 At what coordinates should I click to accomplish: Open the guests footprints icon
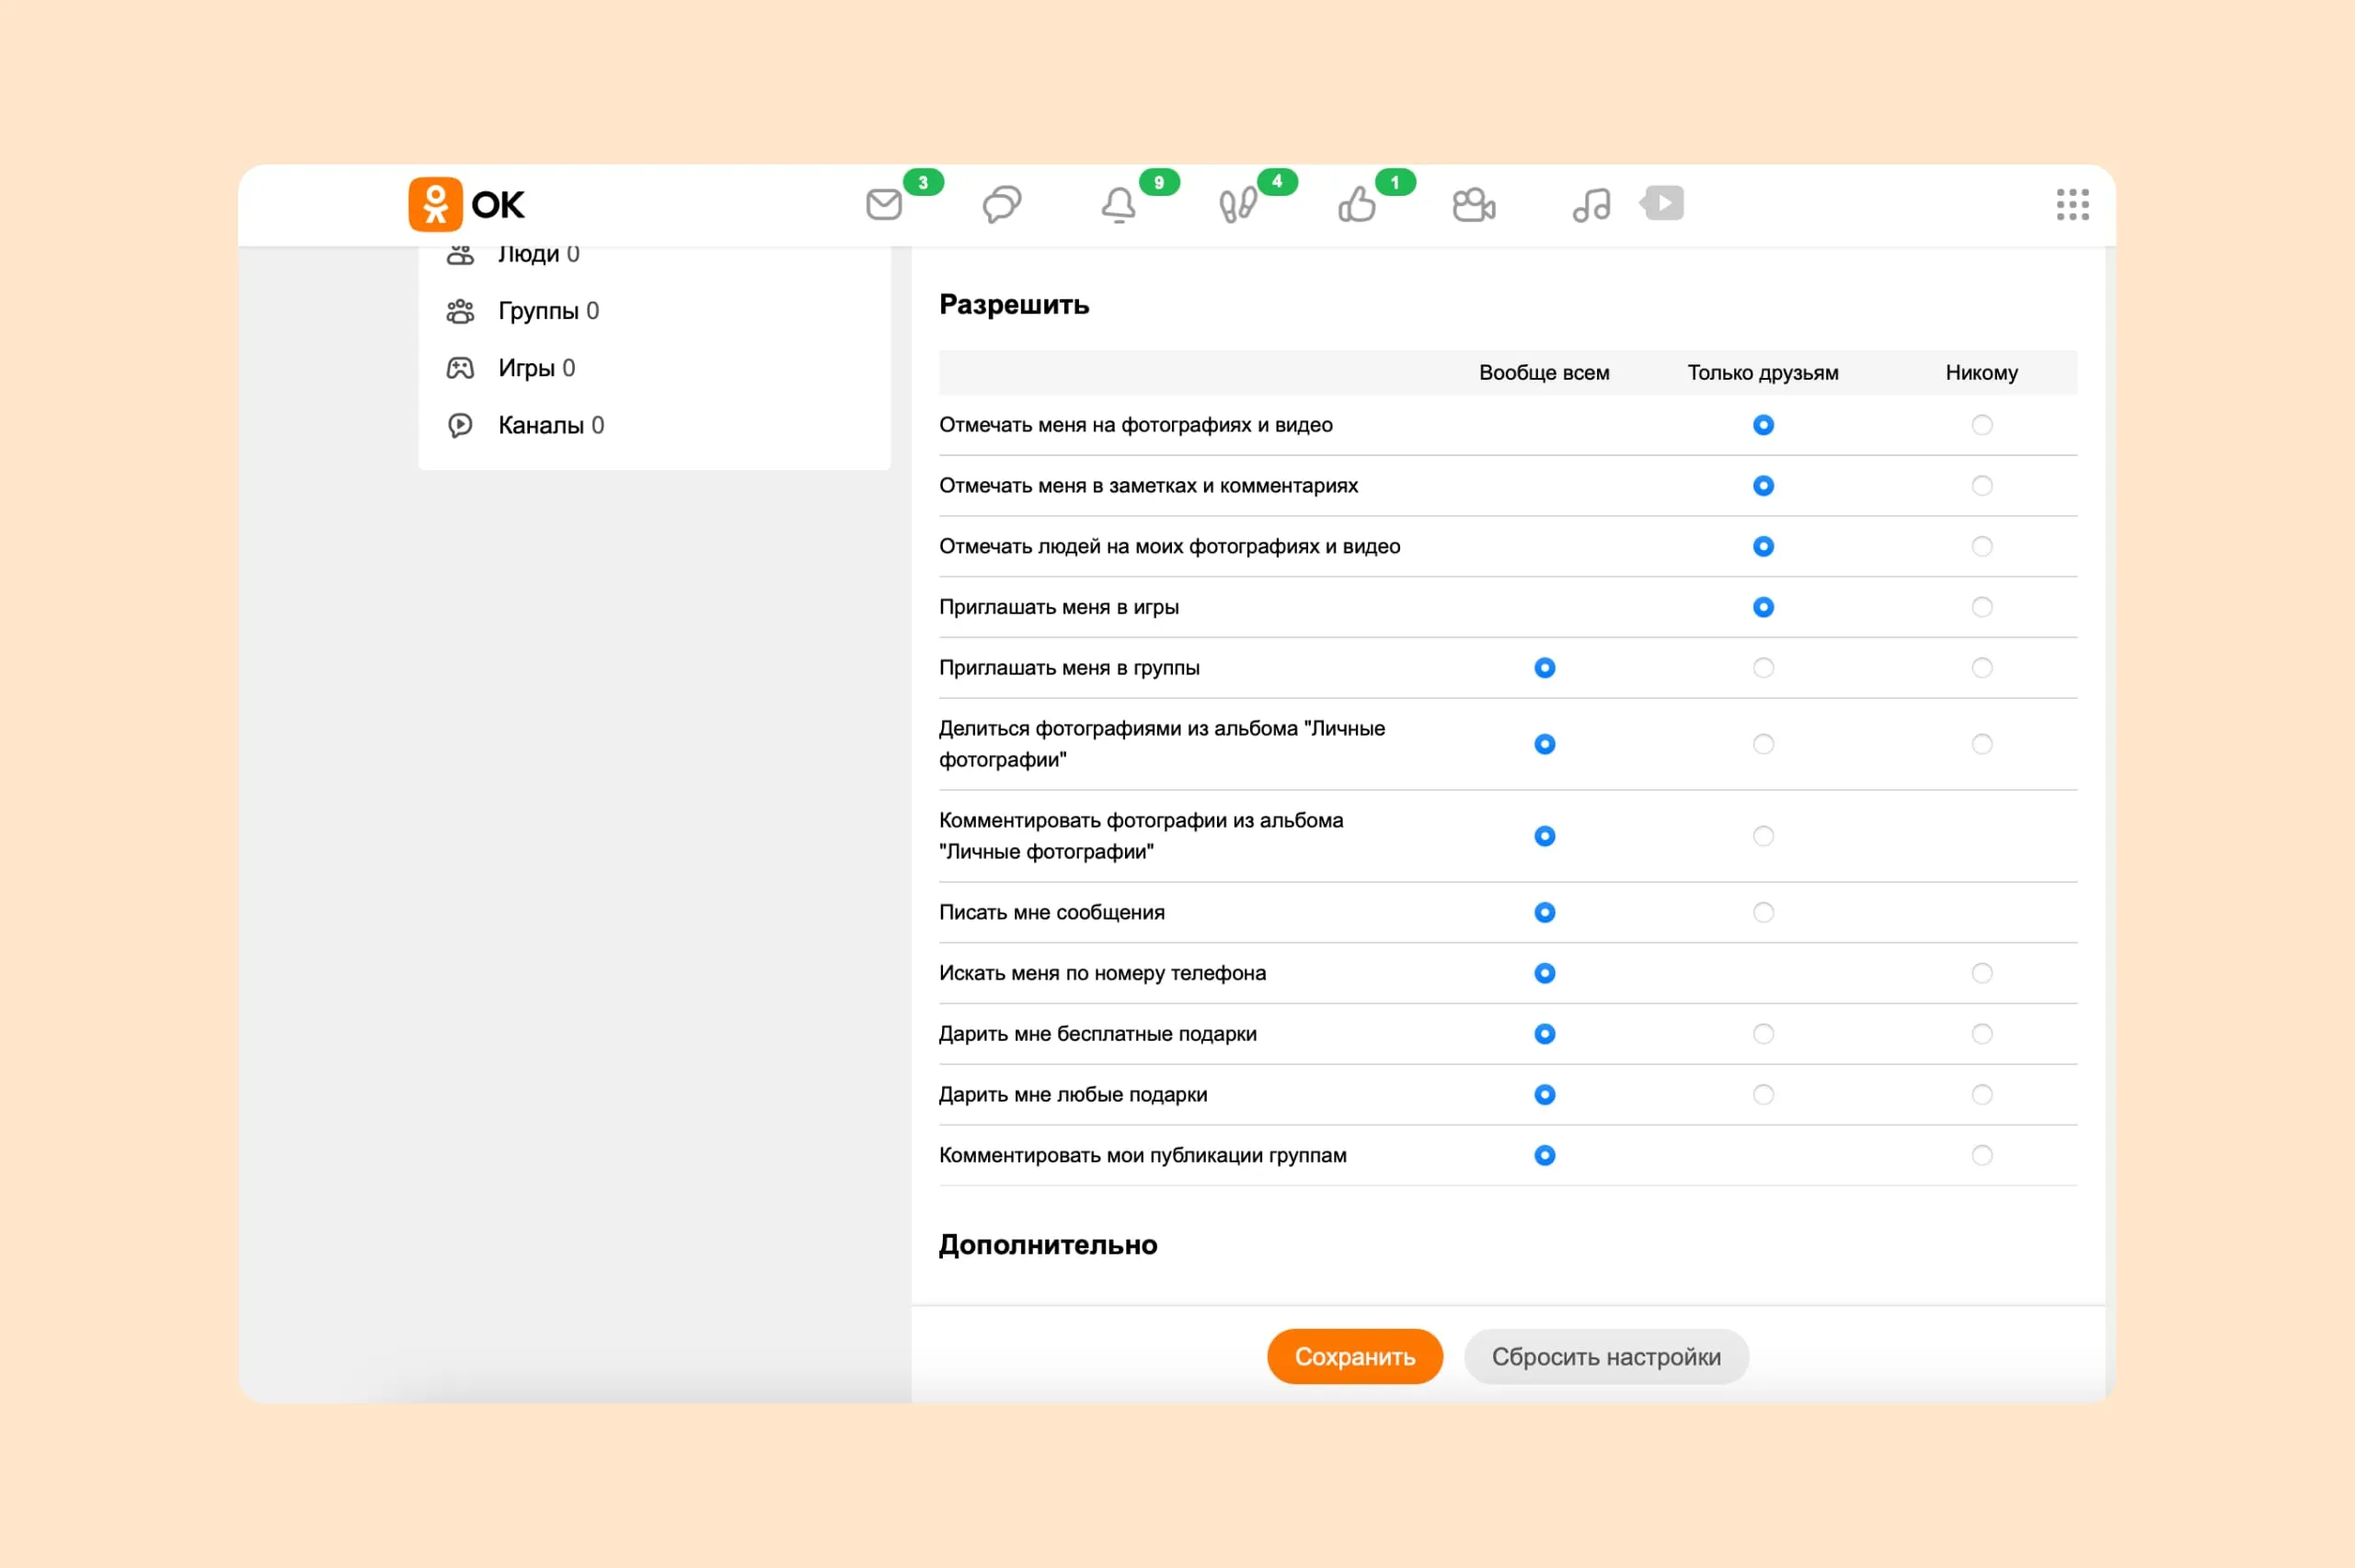click(x=1237, y=205)
